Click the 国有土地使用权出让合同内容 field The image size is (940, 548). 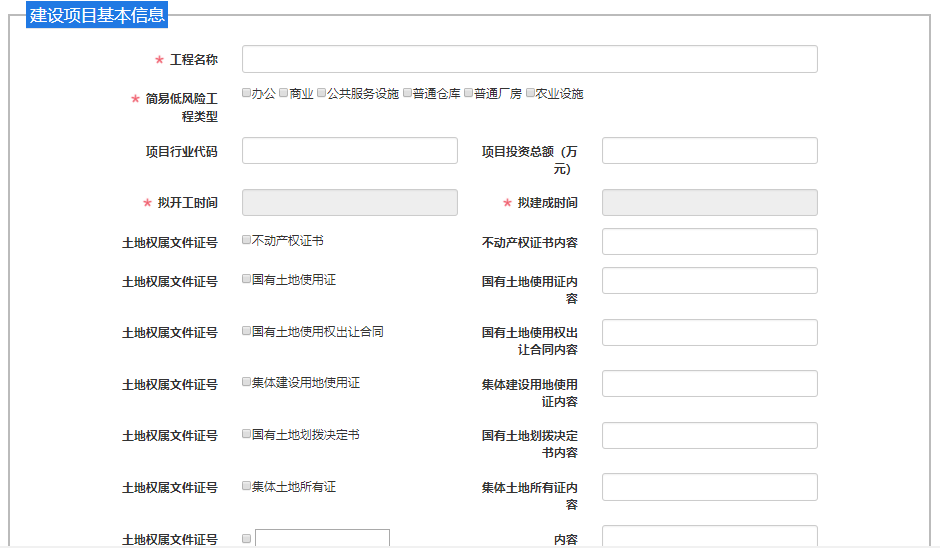click(710, 332)
